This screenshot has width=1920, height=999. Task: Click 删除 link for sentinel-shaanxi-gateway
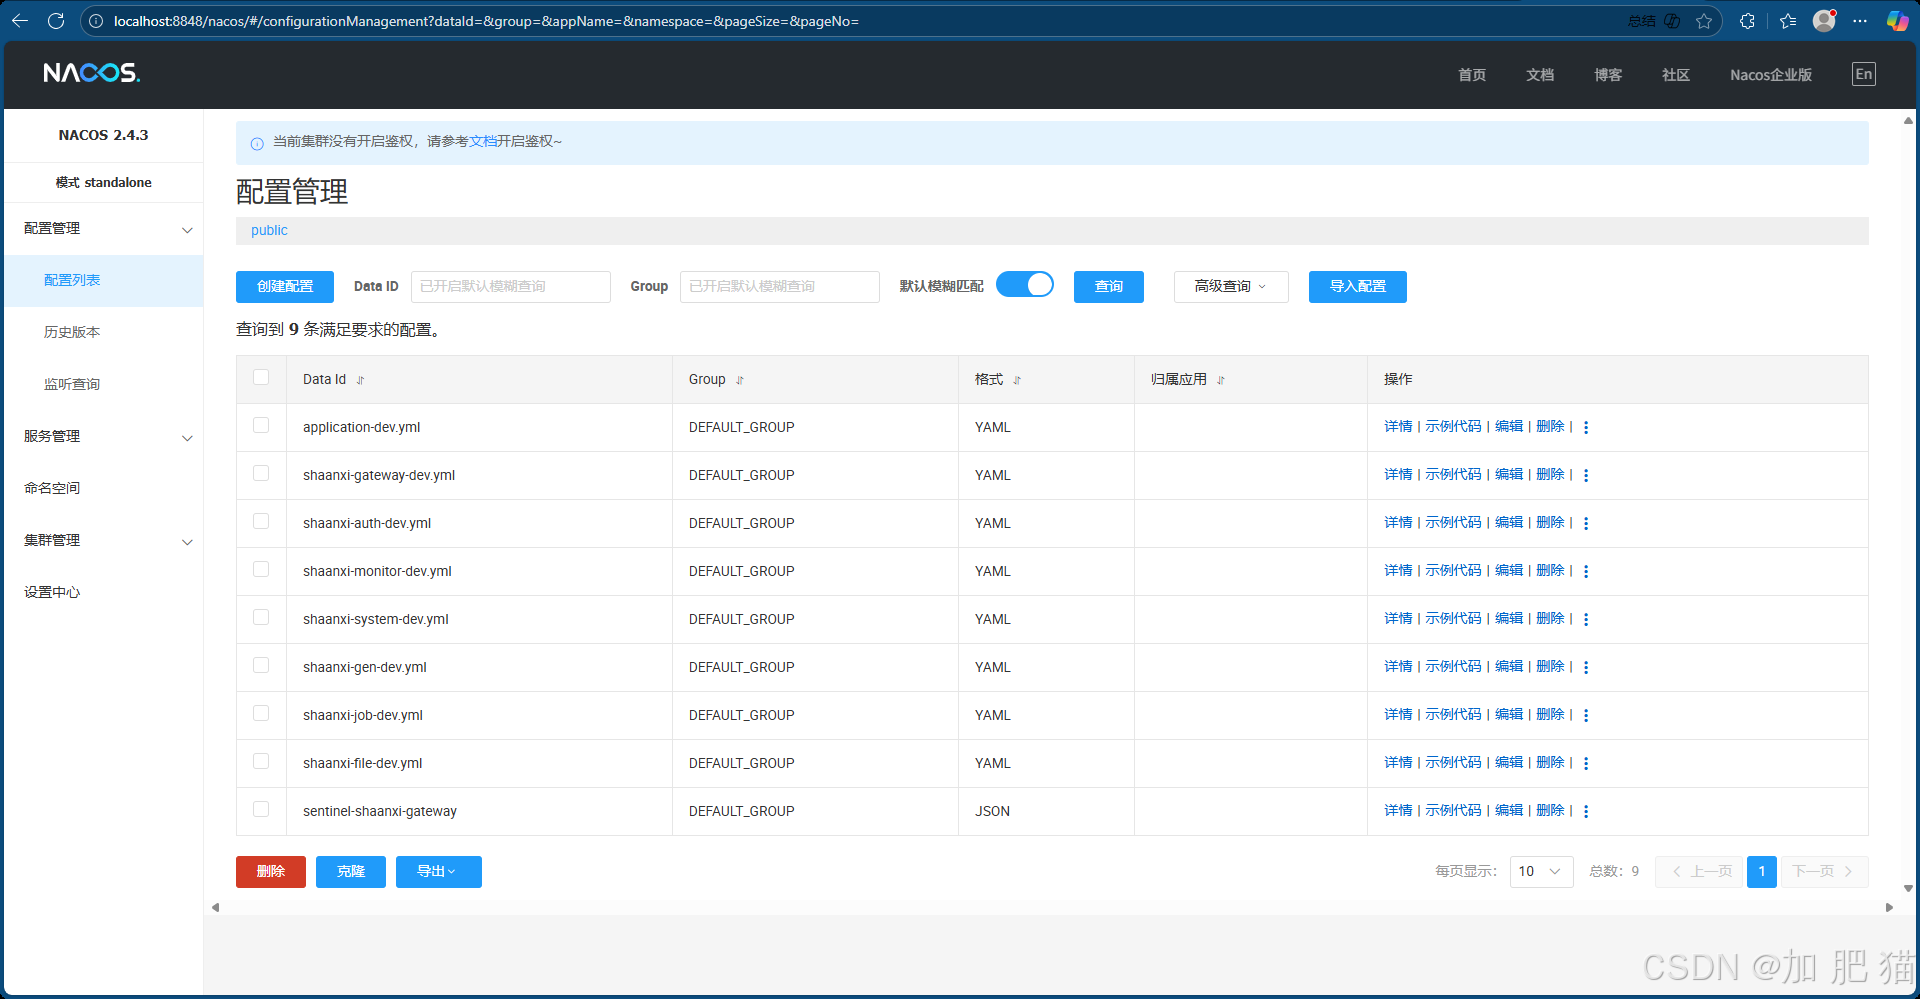click(x=1550, y=810)
